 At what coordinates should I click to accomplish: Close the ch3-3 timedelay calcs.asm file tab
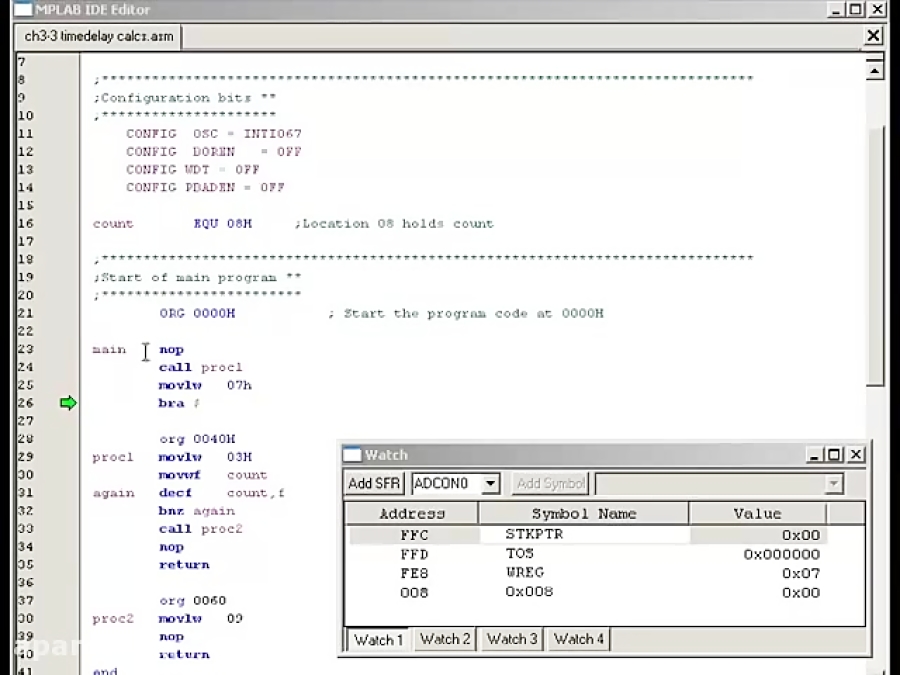tap(873, 36)
